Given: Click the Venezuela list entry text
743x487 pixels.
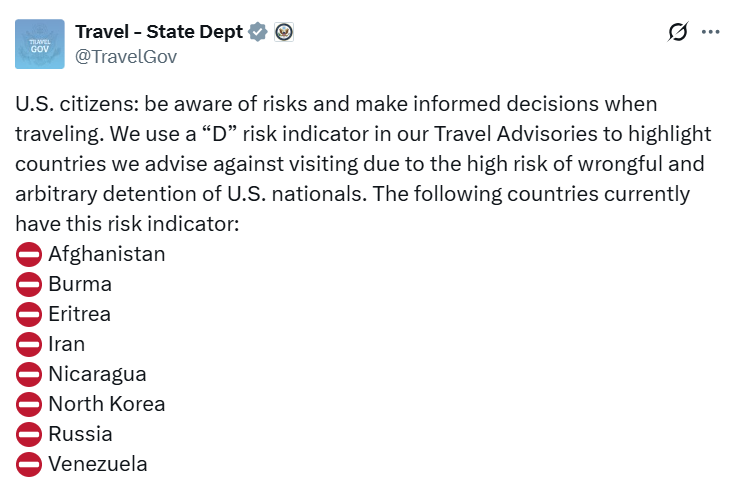Looking at the screenshot, I should tap(98, 464).
